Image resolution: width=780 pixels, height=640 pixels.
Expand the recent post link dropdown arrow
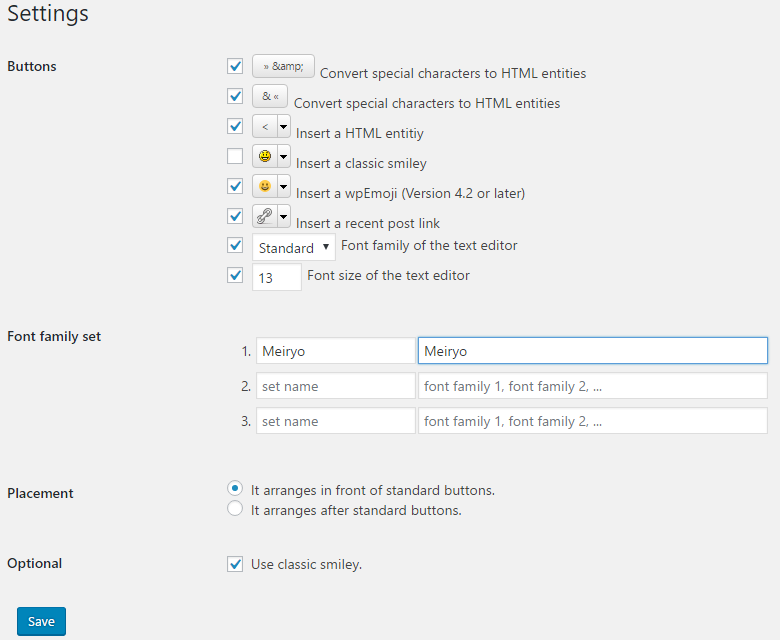coord(284,216)
